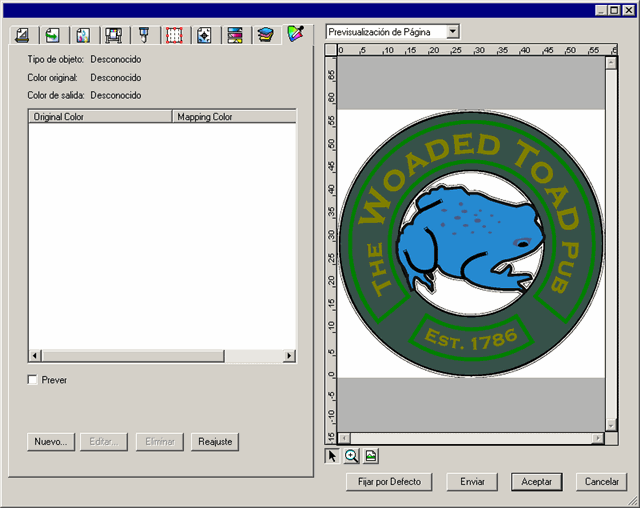Click the blue toad in preview
The image size is (640, 508).
pyautogui.click(x=469, y=239)
